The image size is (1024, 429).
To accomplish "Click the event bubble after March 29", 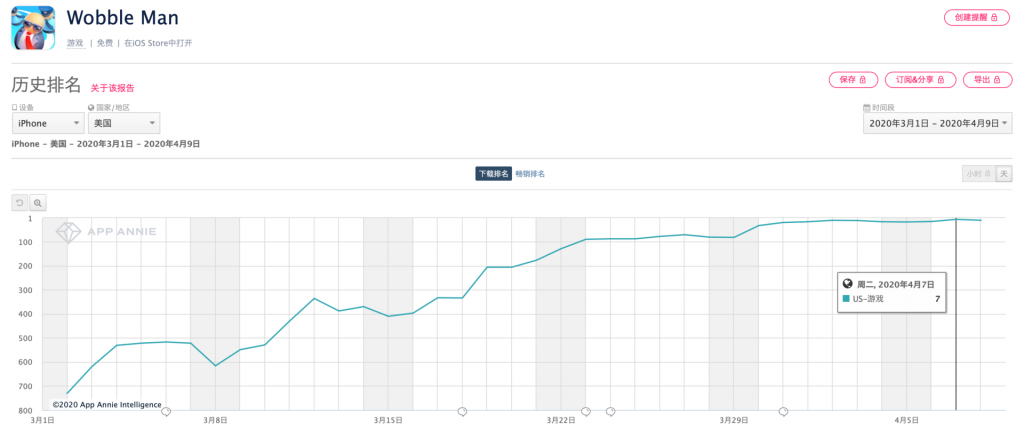I will [783, 411].
